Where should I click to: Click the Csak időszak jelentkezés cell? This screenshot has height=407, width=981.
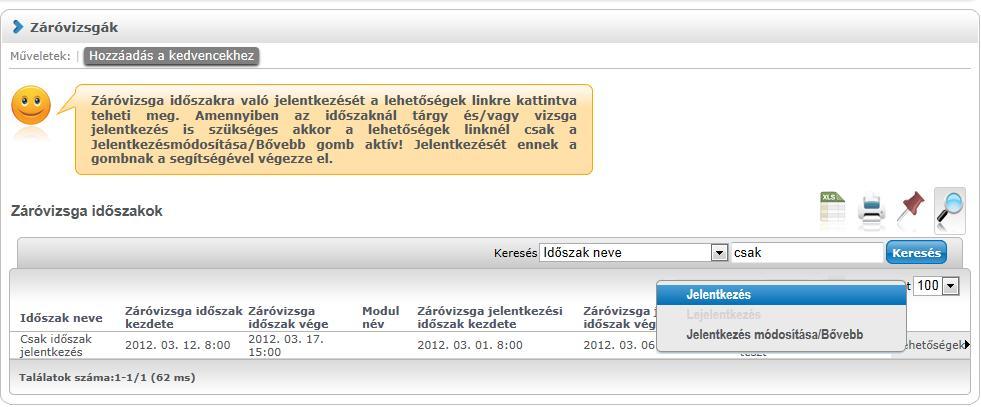click(56, 345)
